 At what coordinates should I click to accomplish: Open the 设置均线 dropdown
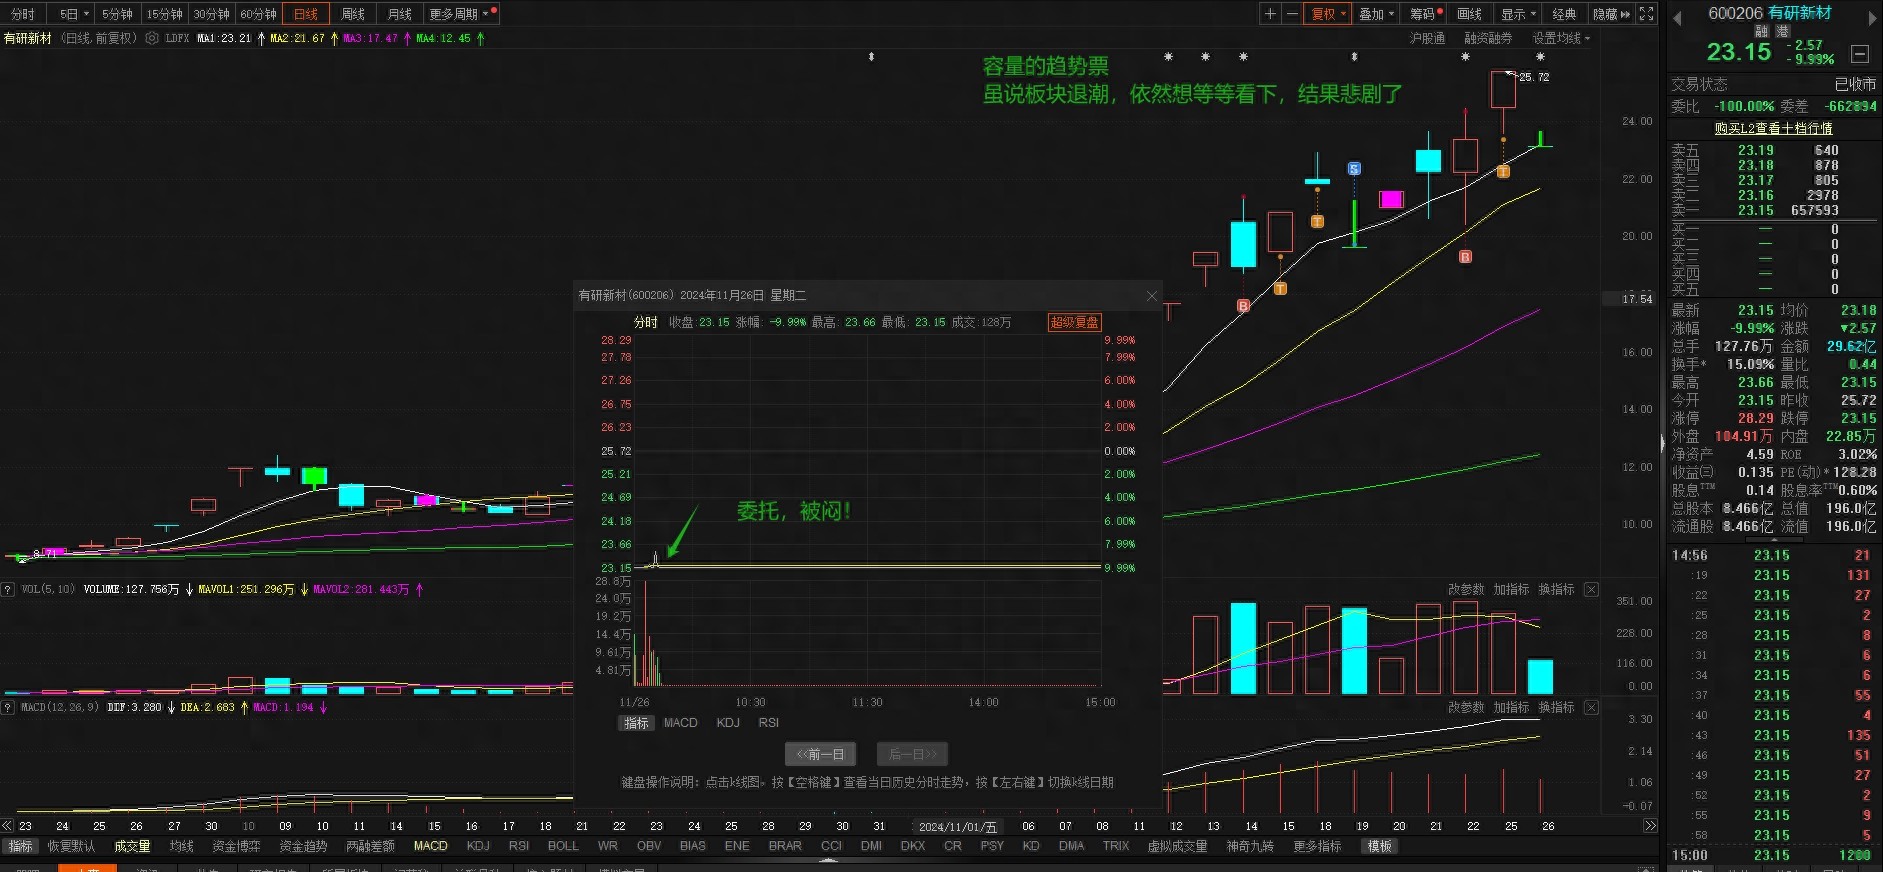click(x=1560, y=38)
